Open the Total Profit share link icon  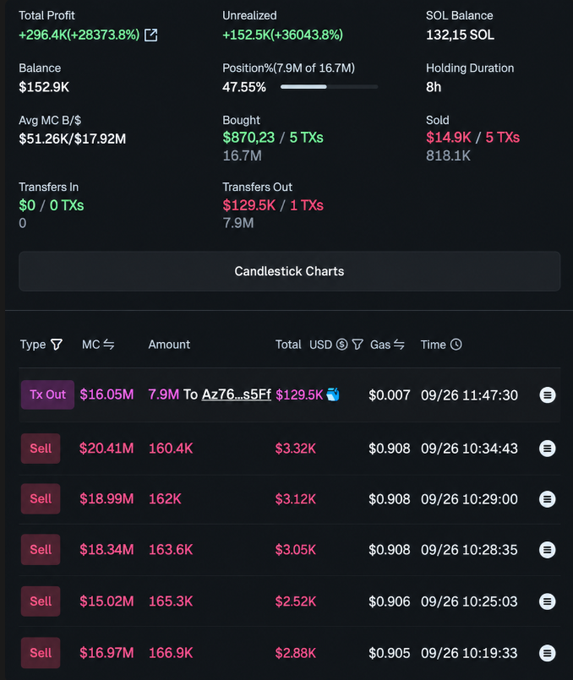click(x=151, y=35)
